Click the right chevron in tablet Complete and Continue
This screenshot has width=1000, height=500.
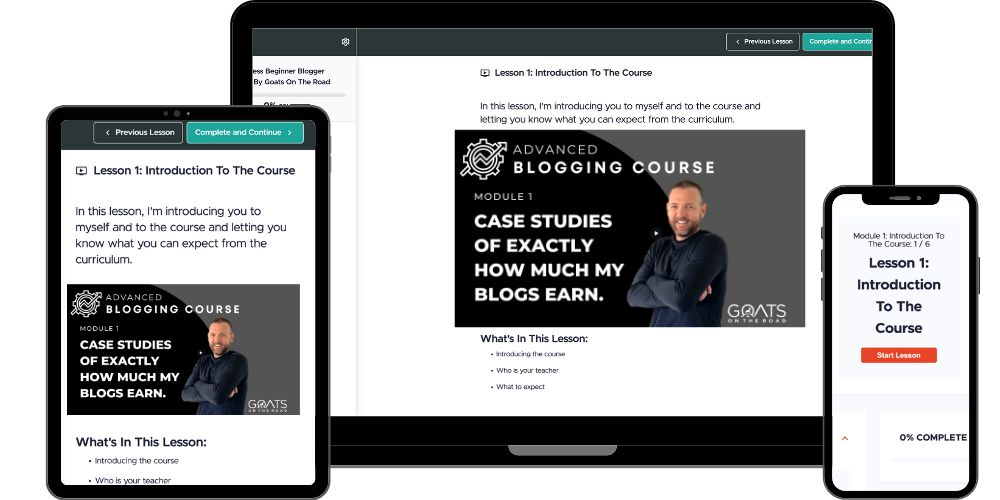(290, 133)
